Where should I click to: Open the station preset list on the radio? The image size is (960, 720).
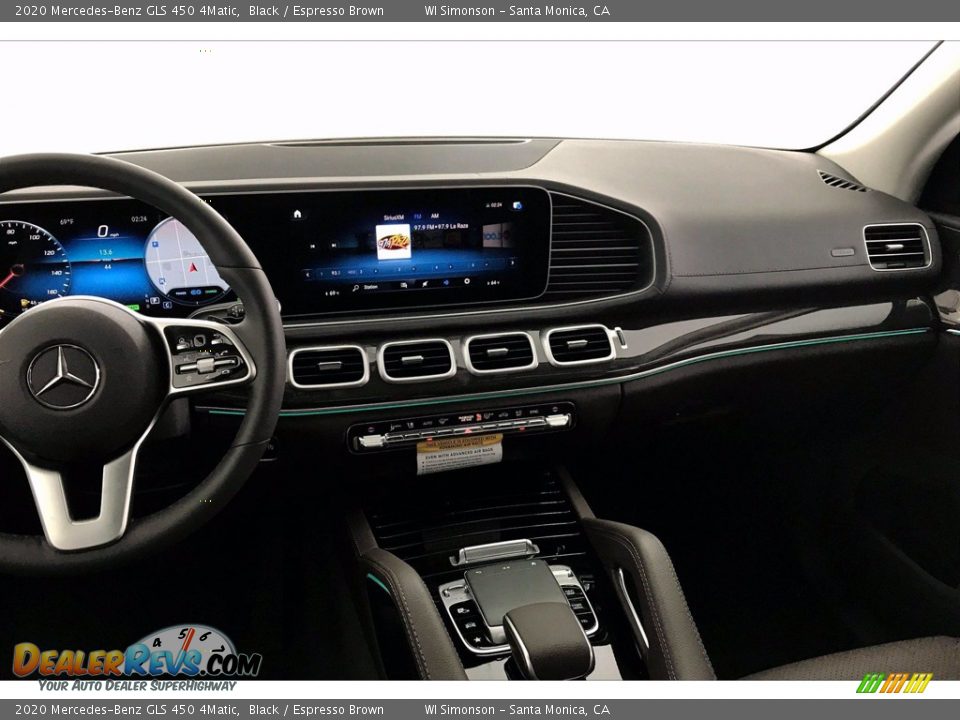[x=404, y=285]
